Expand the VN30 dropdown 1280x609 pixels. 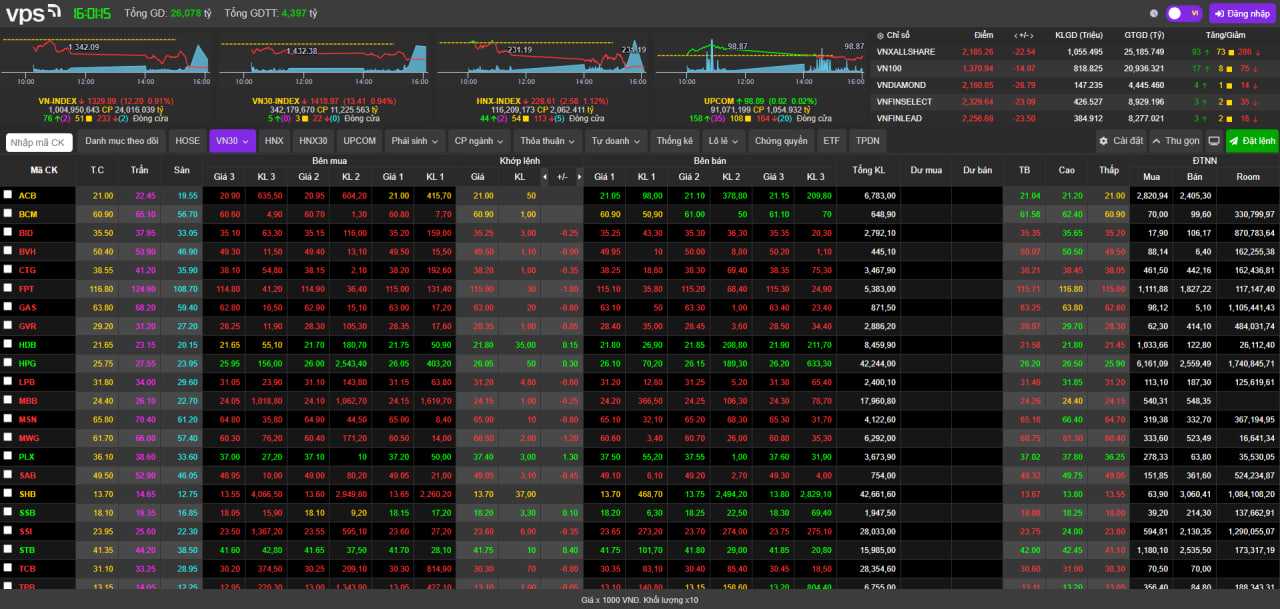pyautogui.click(x=232, y=141)
